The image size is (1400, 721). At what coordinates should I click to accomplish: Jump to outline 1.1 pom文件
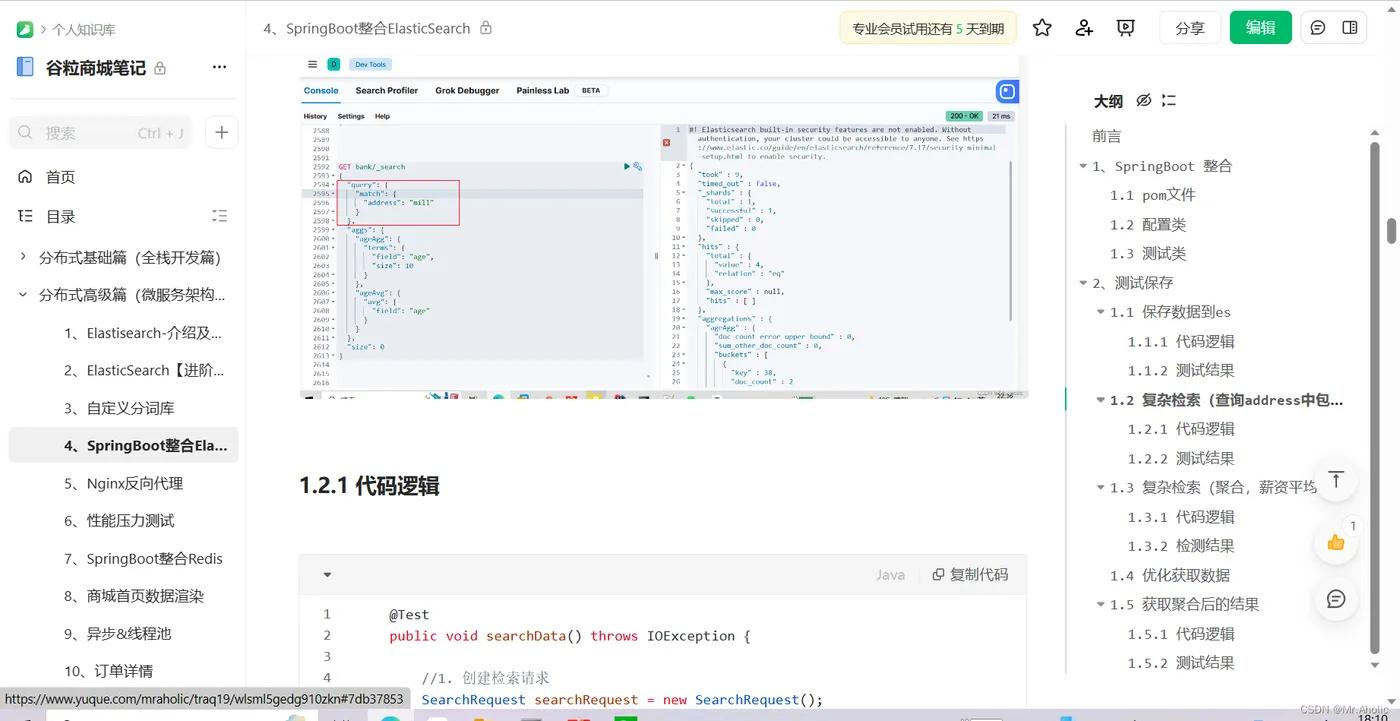pos(1153,195)
